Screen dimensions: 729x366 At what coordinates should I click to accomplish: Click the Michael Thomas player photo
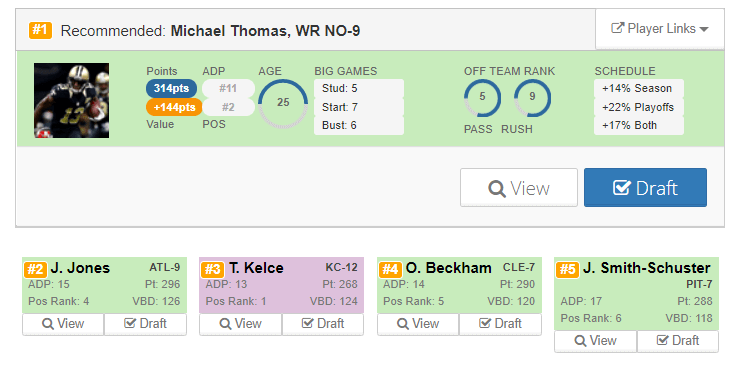pos(72,100)
